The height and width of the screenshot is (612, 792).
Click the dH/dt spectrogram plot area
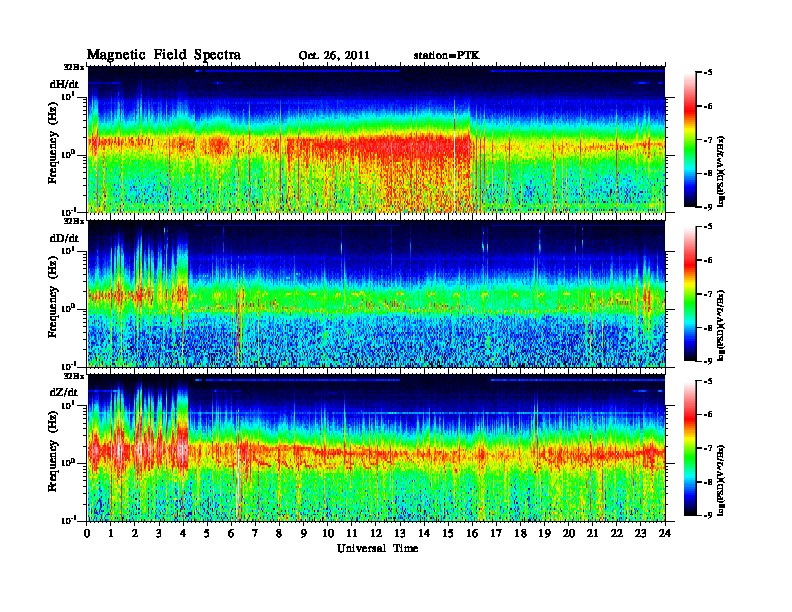pos(376,139)
